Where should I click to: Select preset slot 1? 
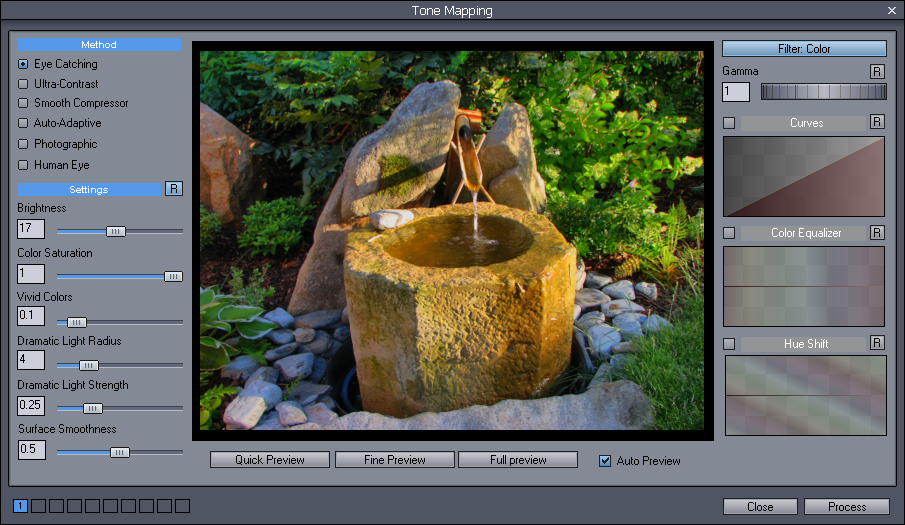(x=20, y=506)
